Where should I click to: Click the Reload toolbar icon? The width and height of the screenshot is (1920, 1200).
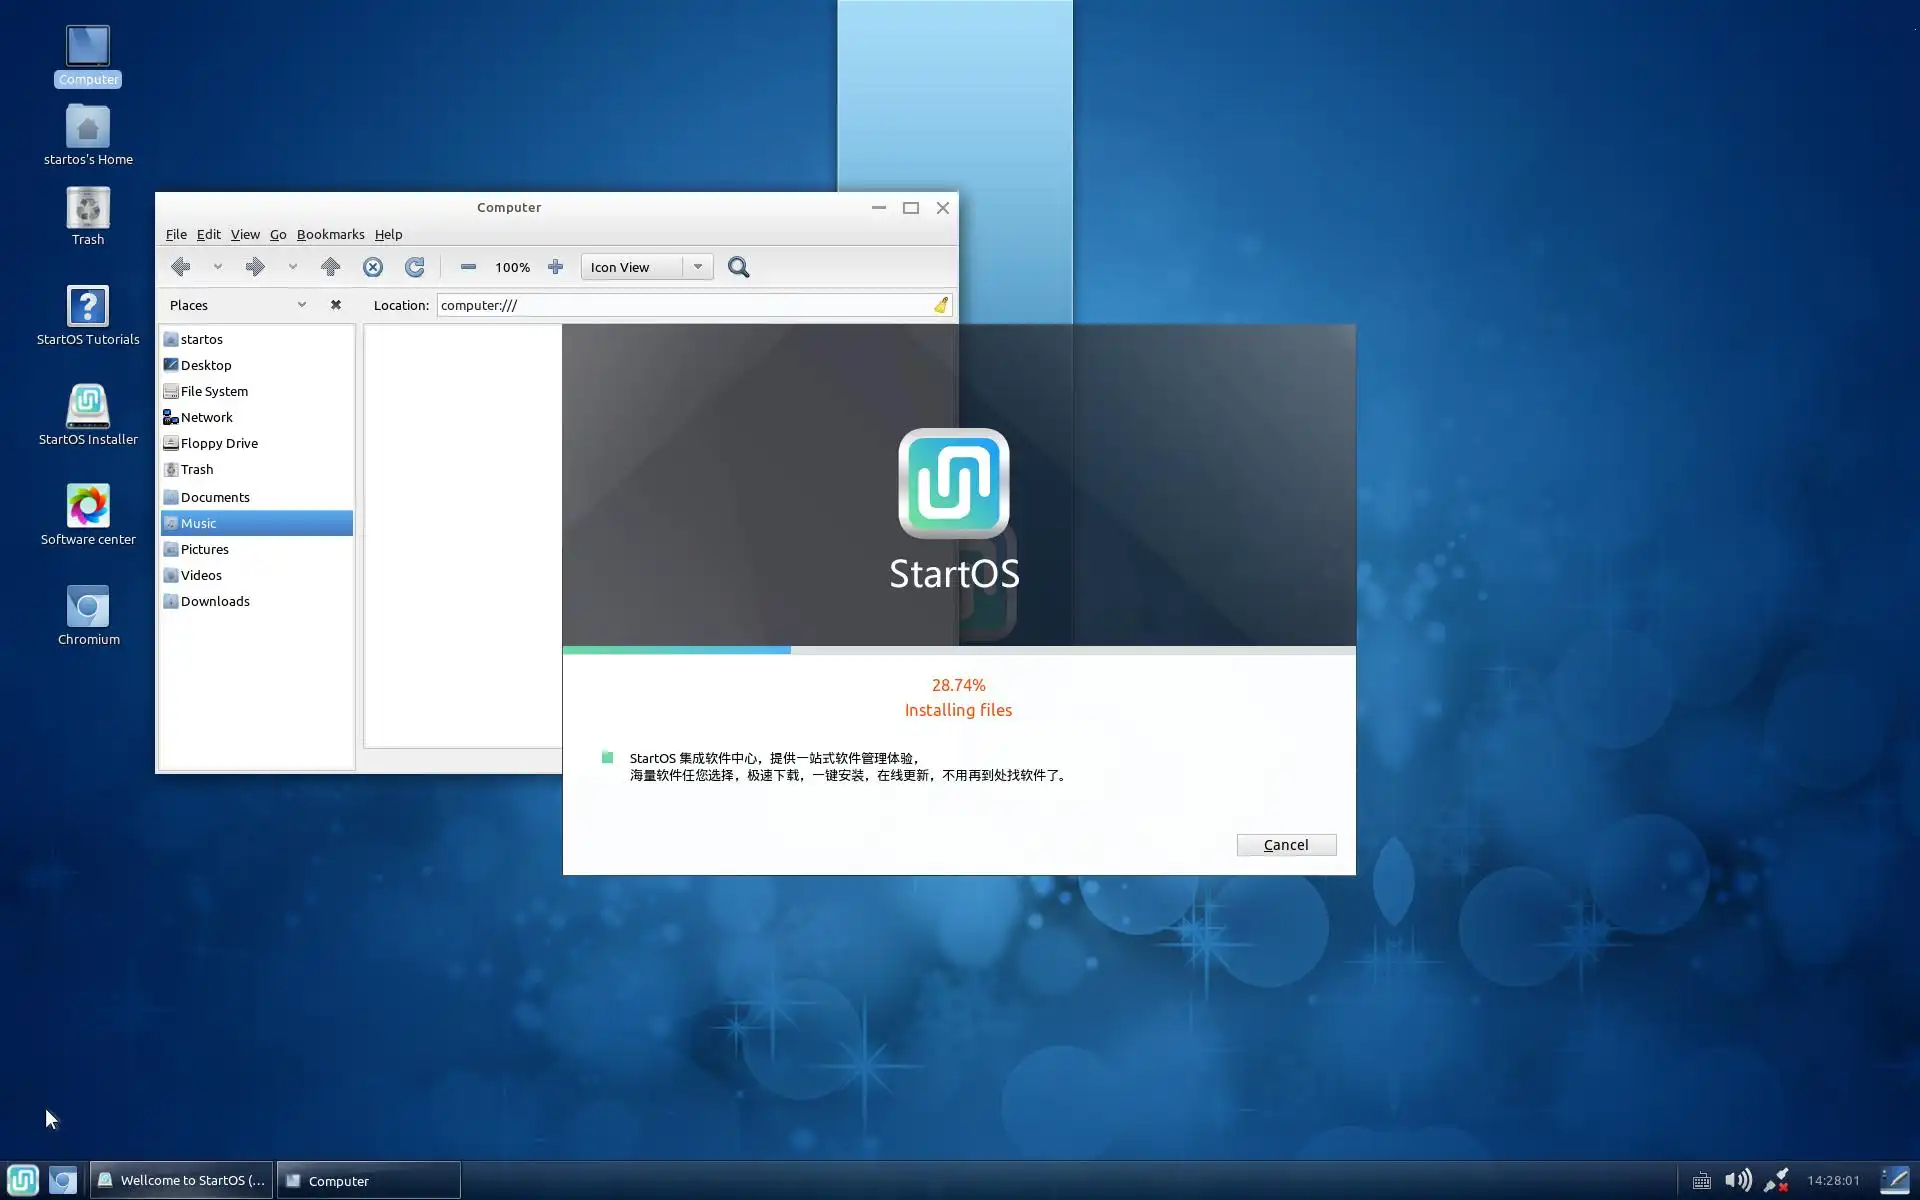pos(414,267)
